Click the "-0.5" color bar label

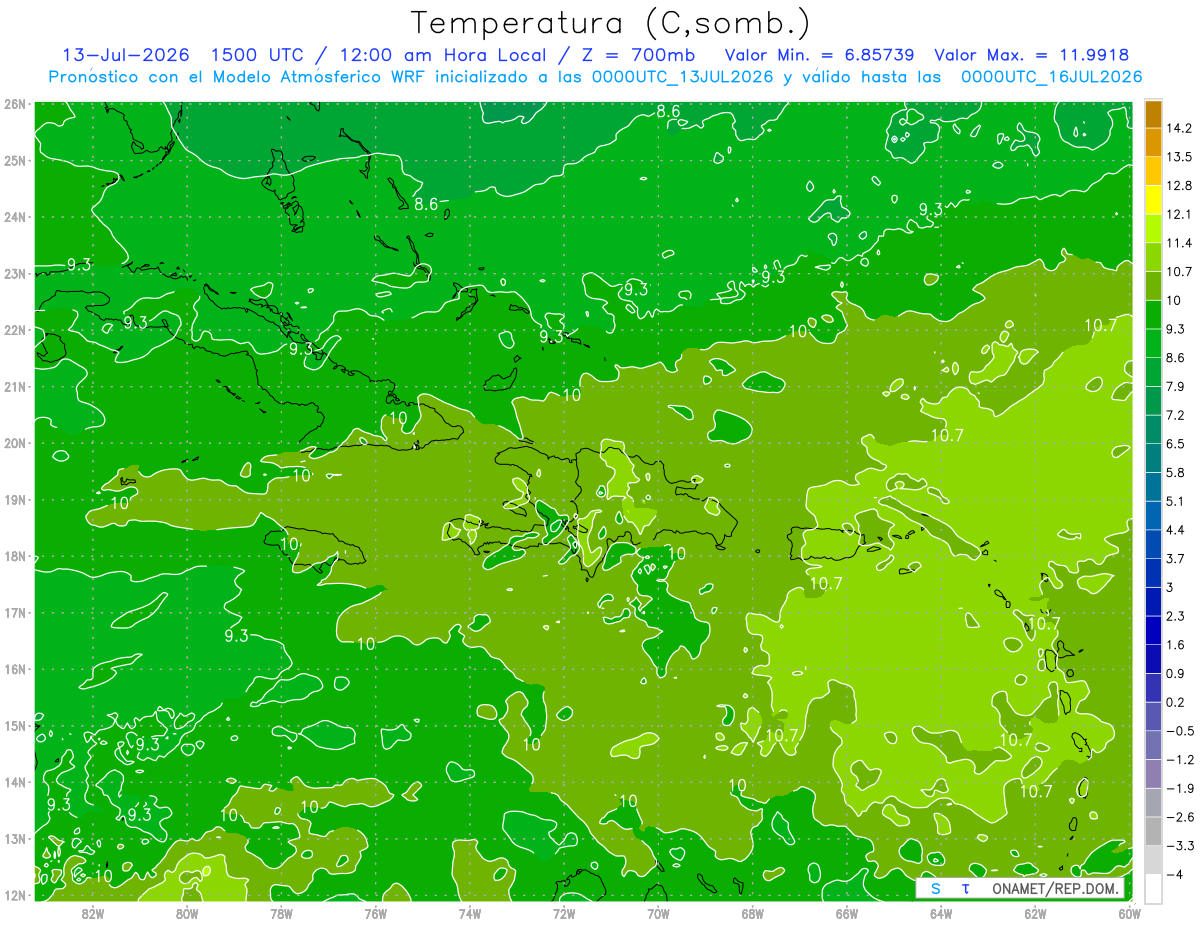[1179, 731]
